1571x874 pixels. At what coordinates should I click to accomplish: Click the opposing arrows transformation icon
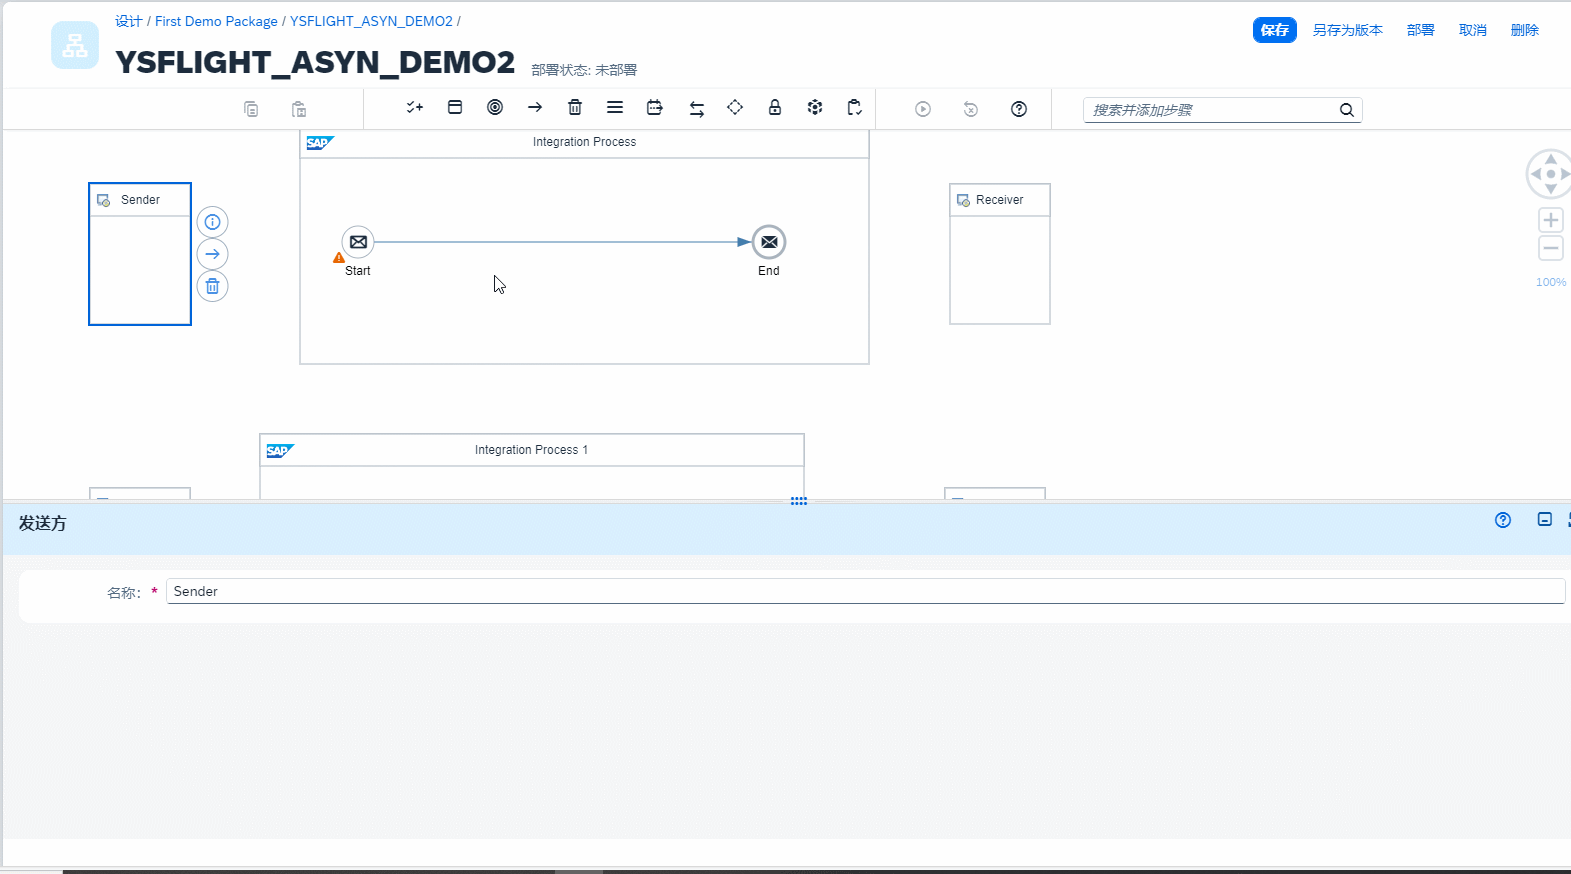click(x=697, y=109)
